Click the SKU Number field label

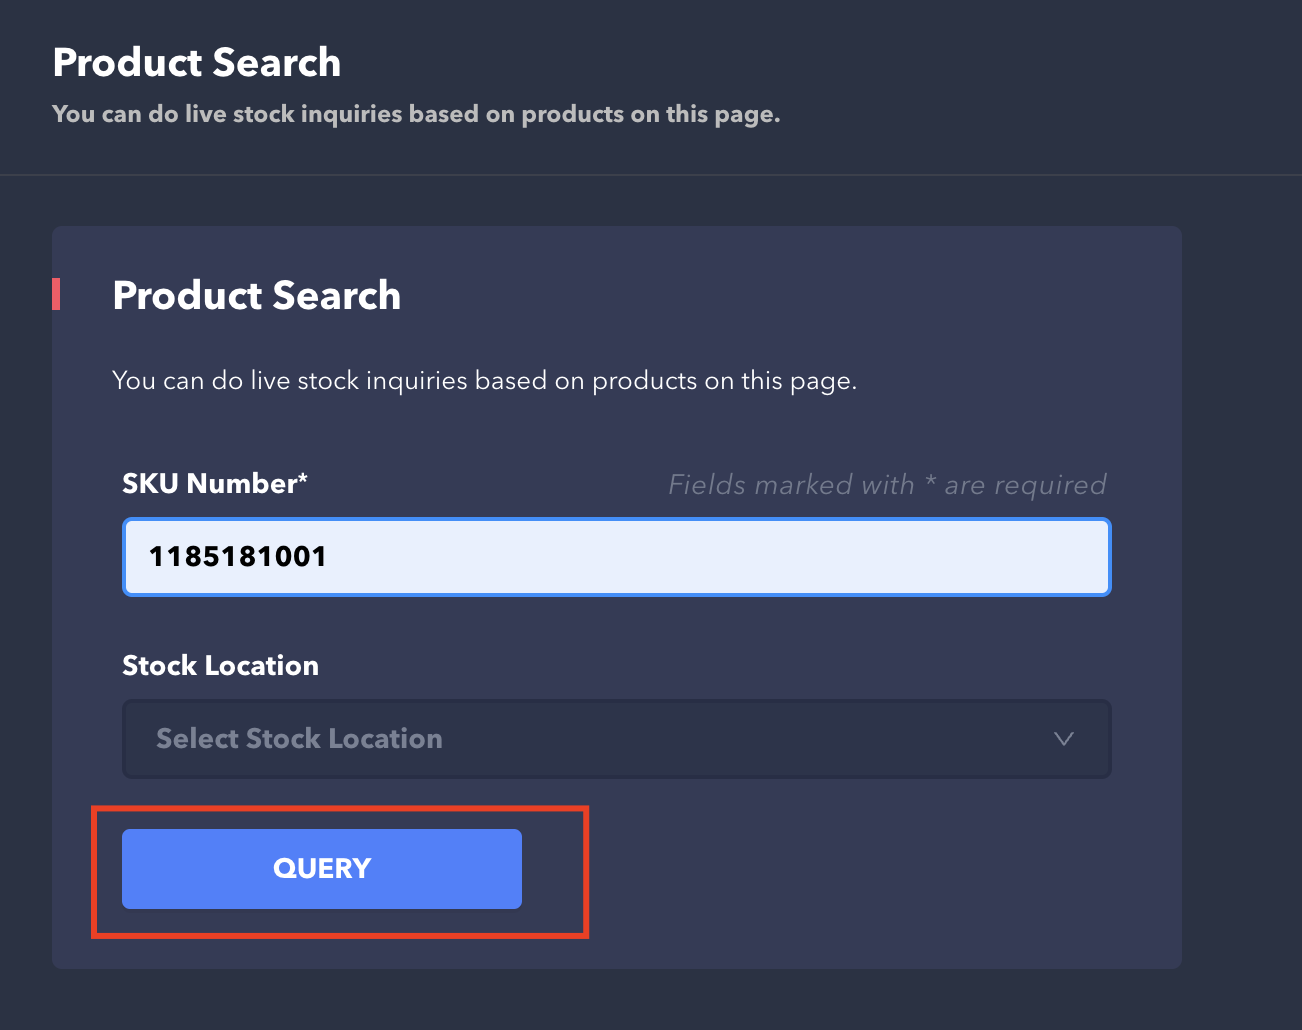click(x=208, y=484)
